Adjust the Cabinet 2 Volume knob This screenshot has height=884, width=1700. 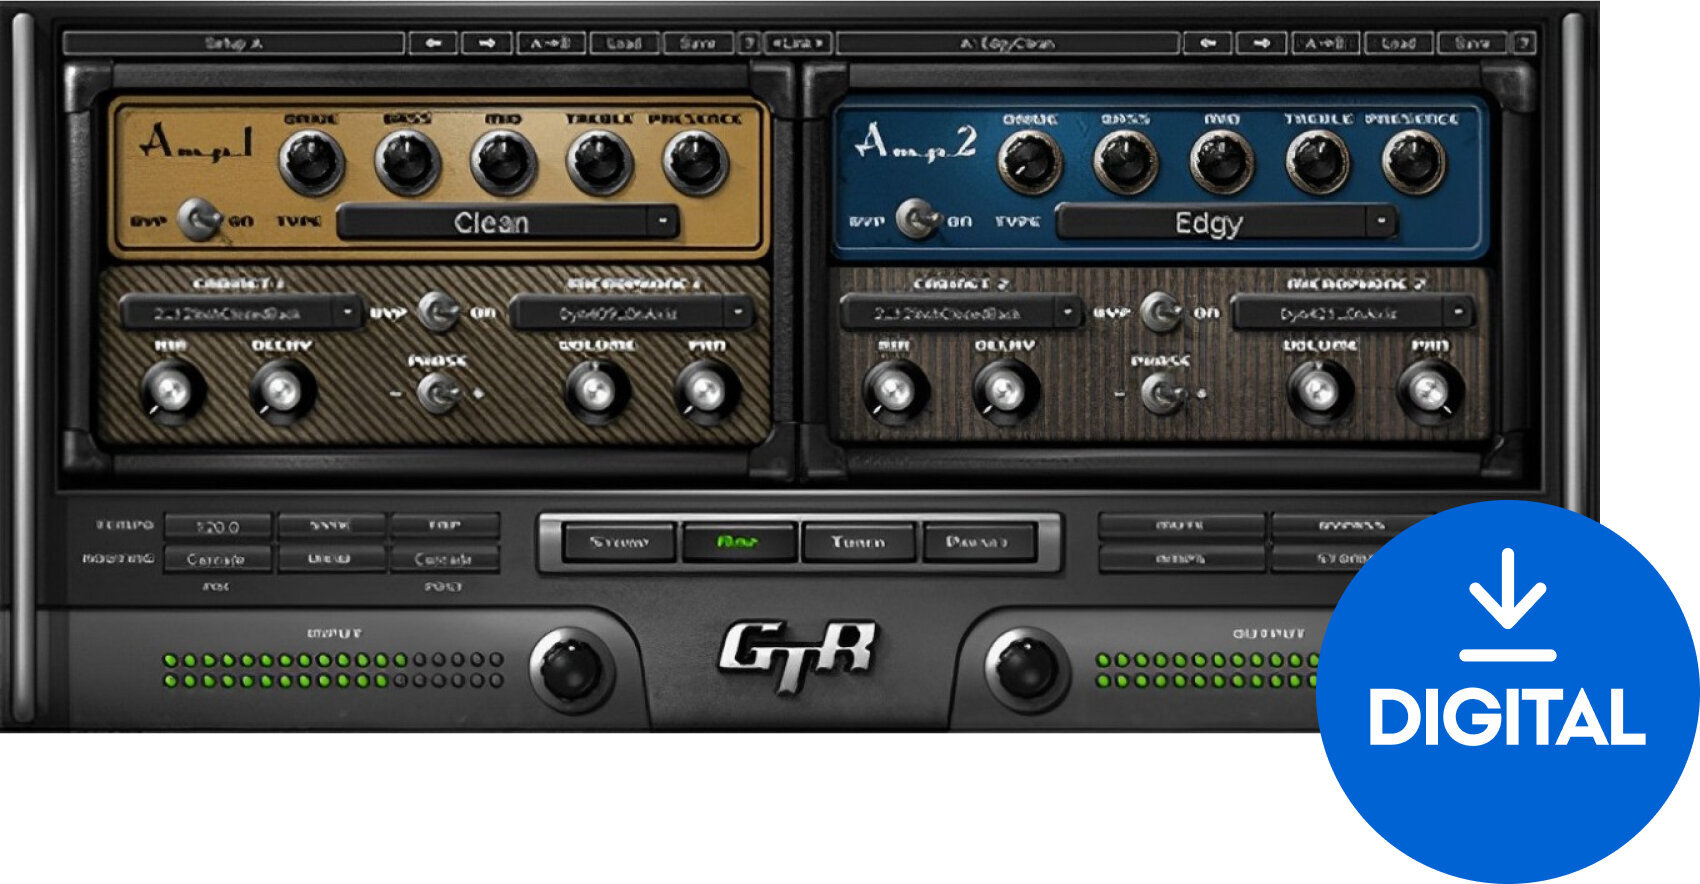pos(1319,391)
